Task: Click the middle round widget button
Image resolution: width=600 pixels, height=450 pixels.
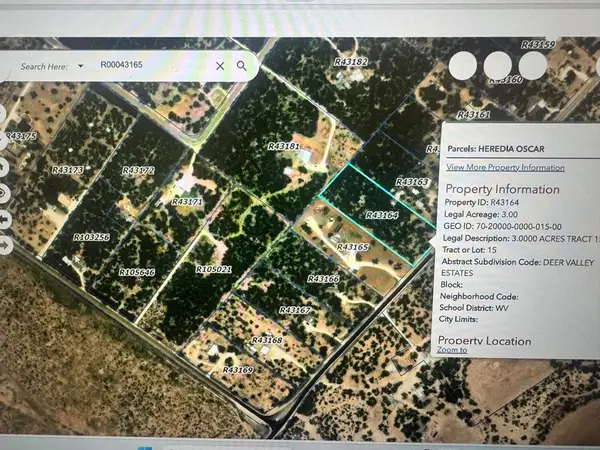Action: pos(497,66)
